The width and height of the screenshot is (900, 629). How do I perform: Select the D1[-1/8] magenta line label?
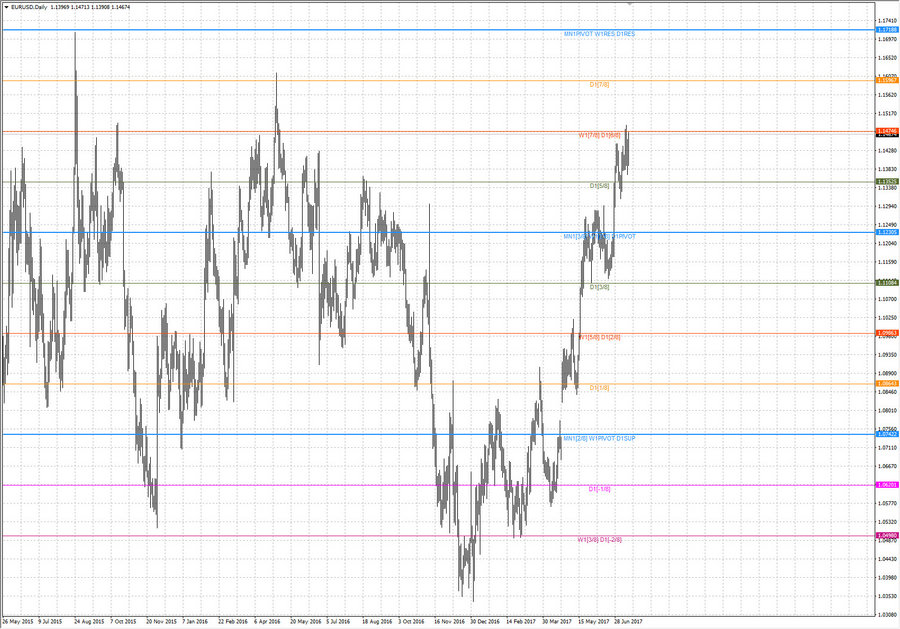tap(598, 488)
